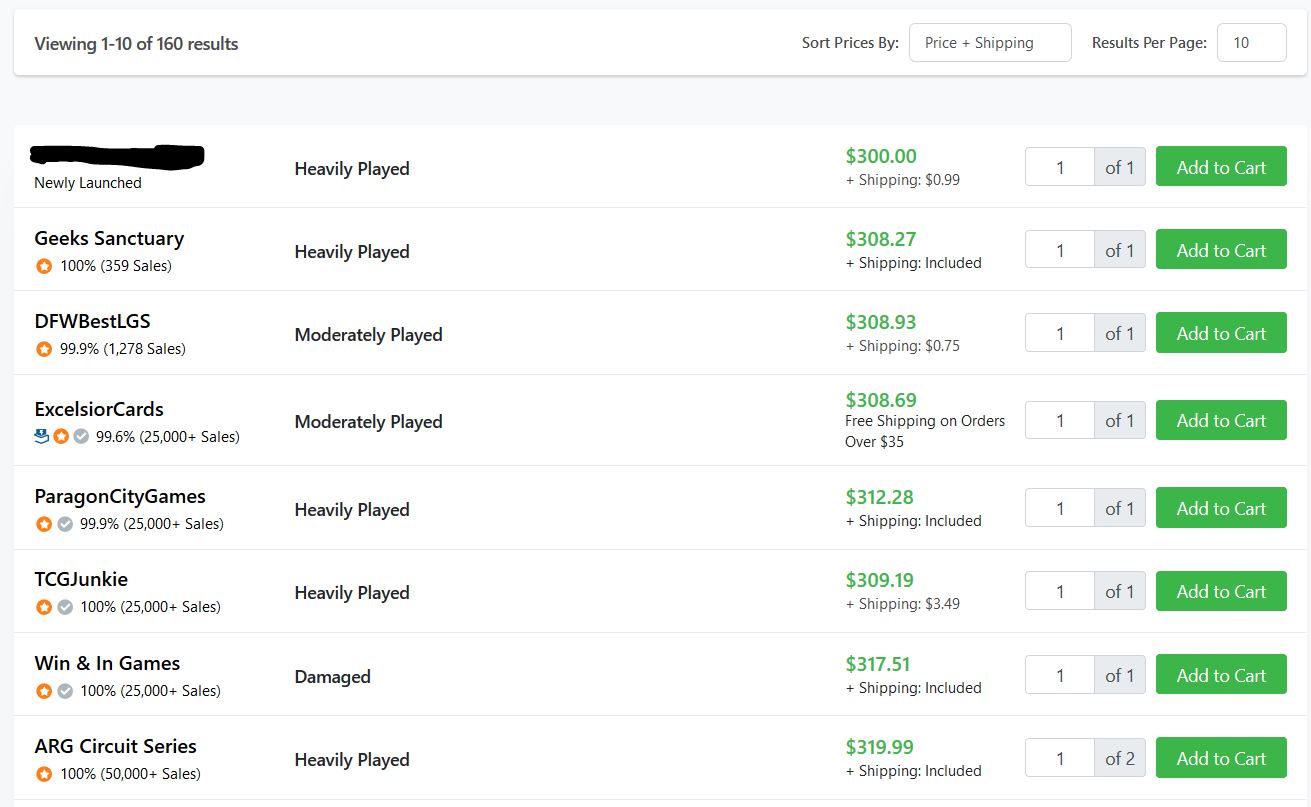The height and width of the screenshot is (807, 1311).
Task: Click the quantity field for TCGJunkie's listing
Action: [x=1059, y=592]
